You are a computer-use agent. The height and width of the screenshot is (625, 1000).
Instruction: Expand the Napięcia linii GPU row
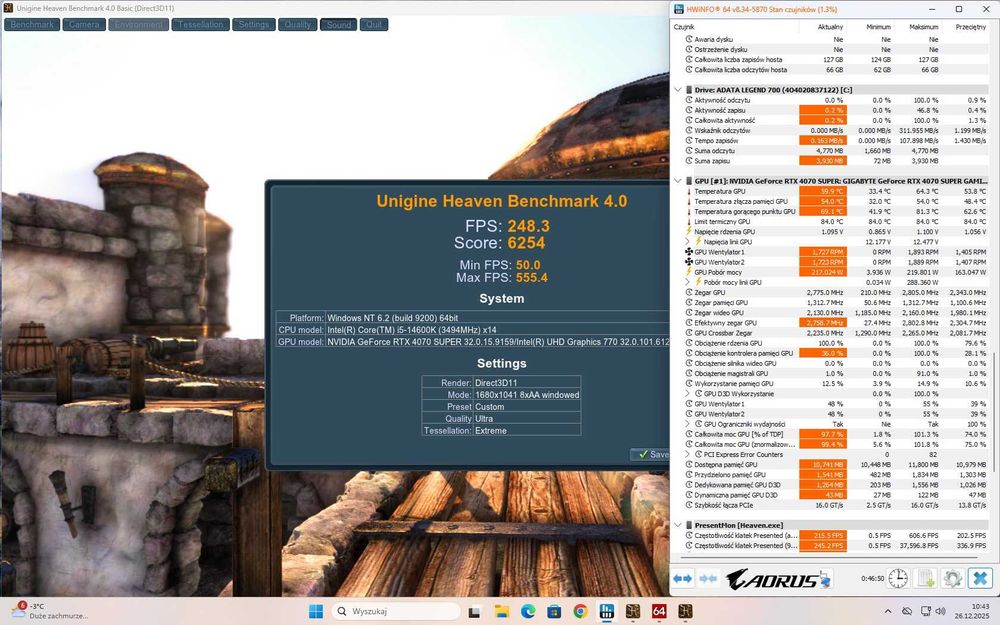[688, 242]
